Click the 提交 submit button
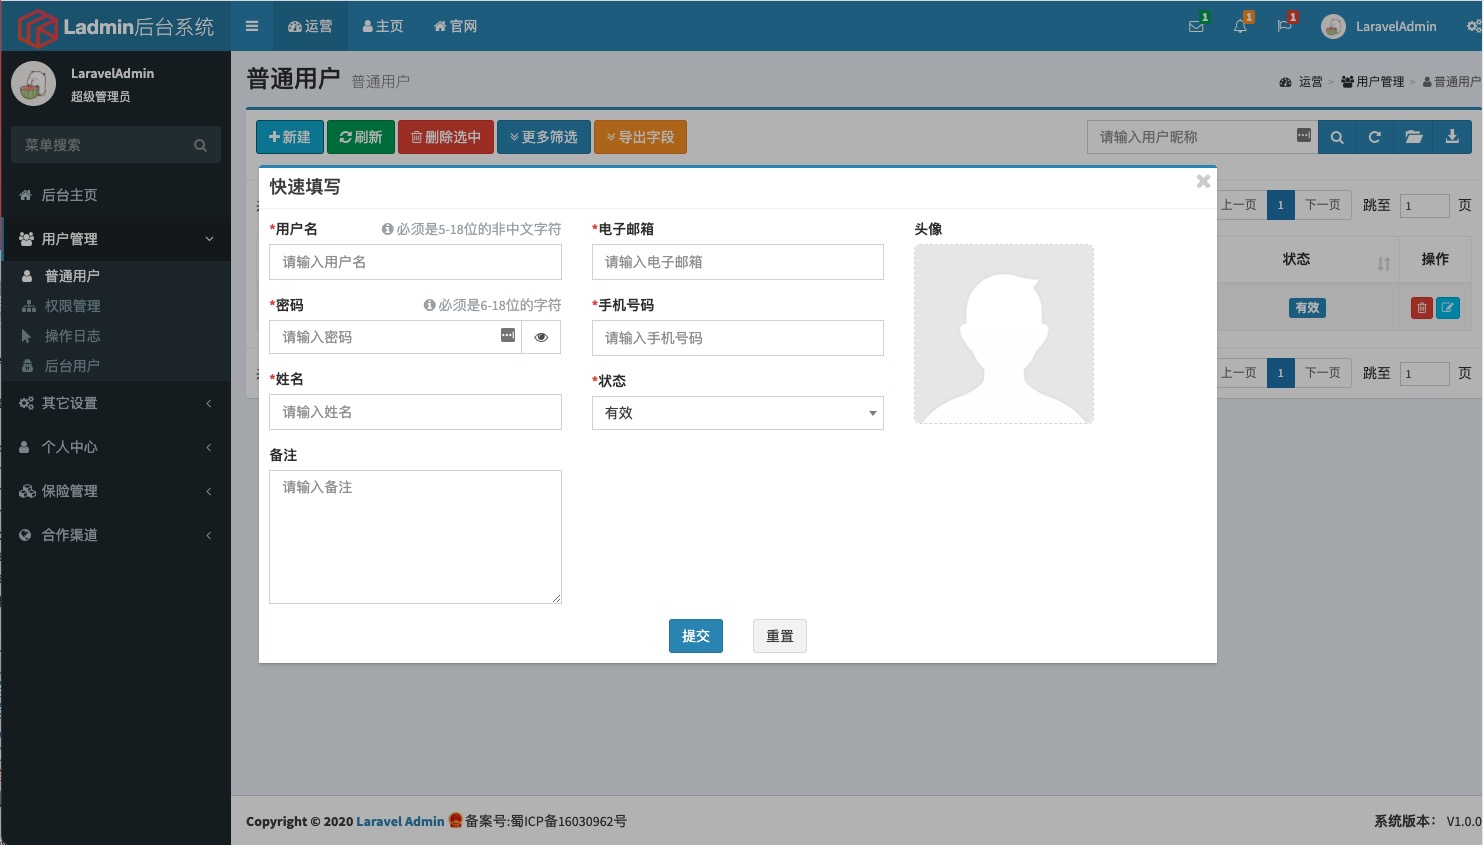 (x=696, y=636)
